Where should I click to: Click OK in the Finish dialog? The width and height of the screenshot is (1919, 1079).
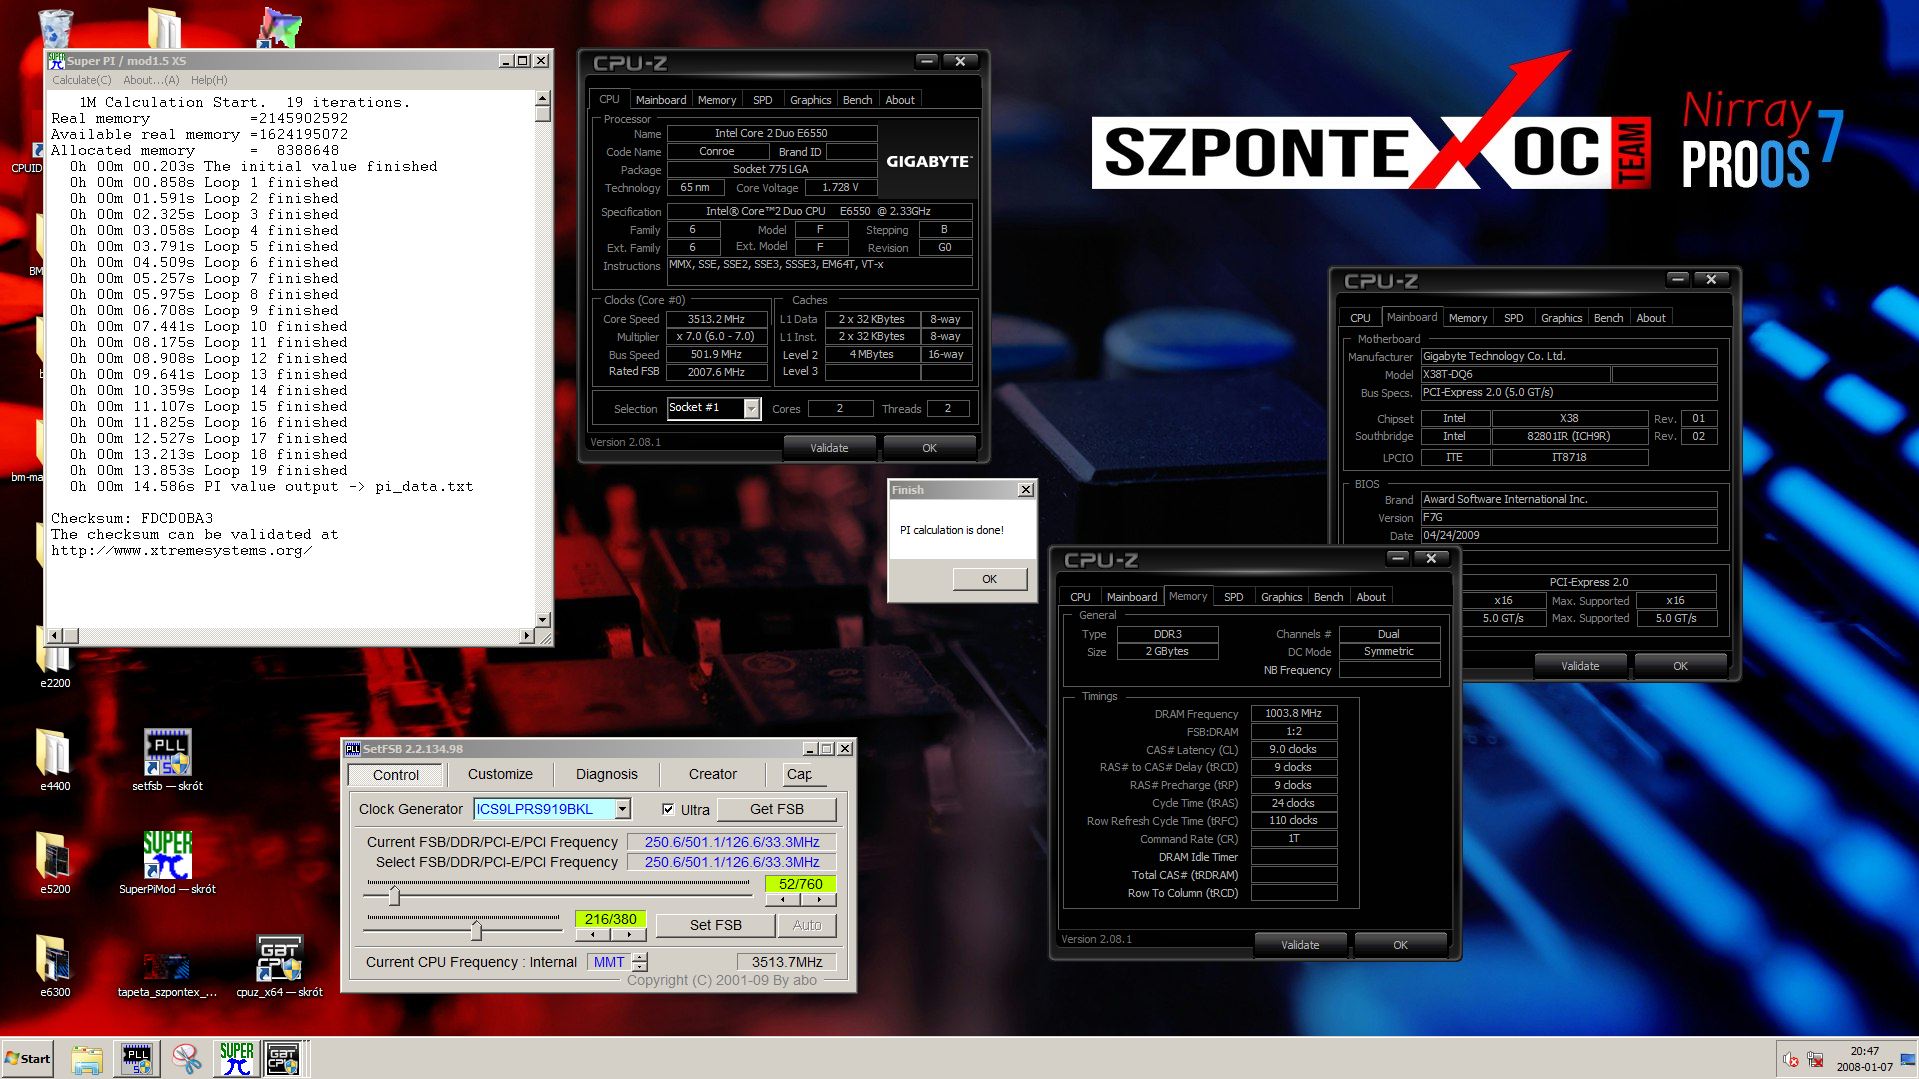[989, 579]
